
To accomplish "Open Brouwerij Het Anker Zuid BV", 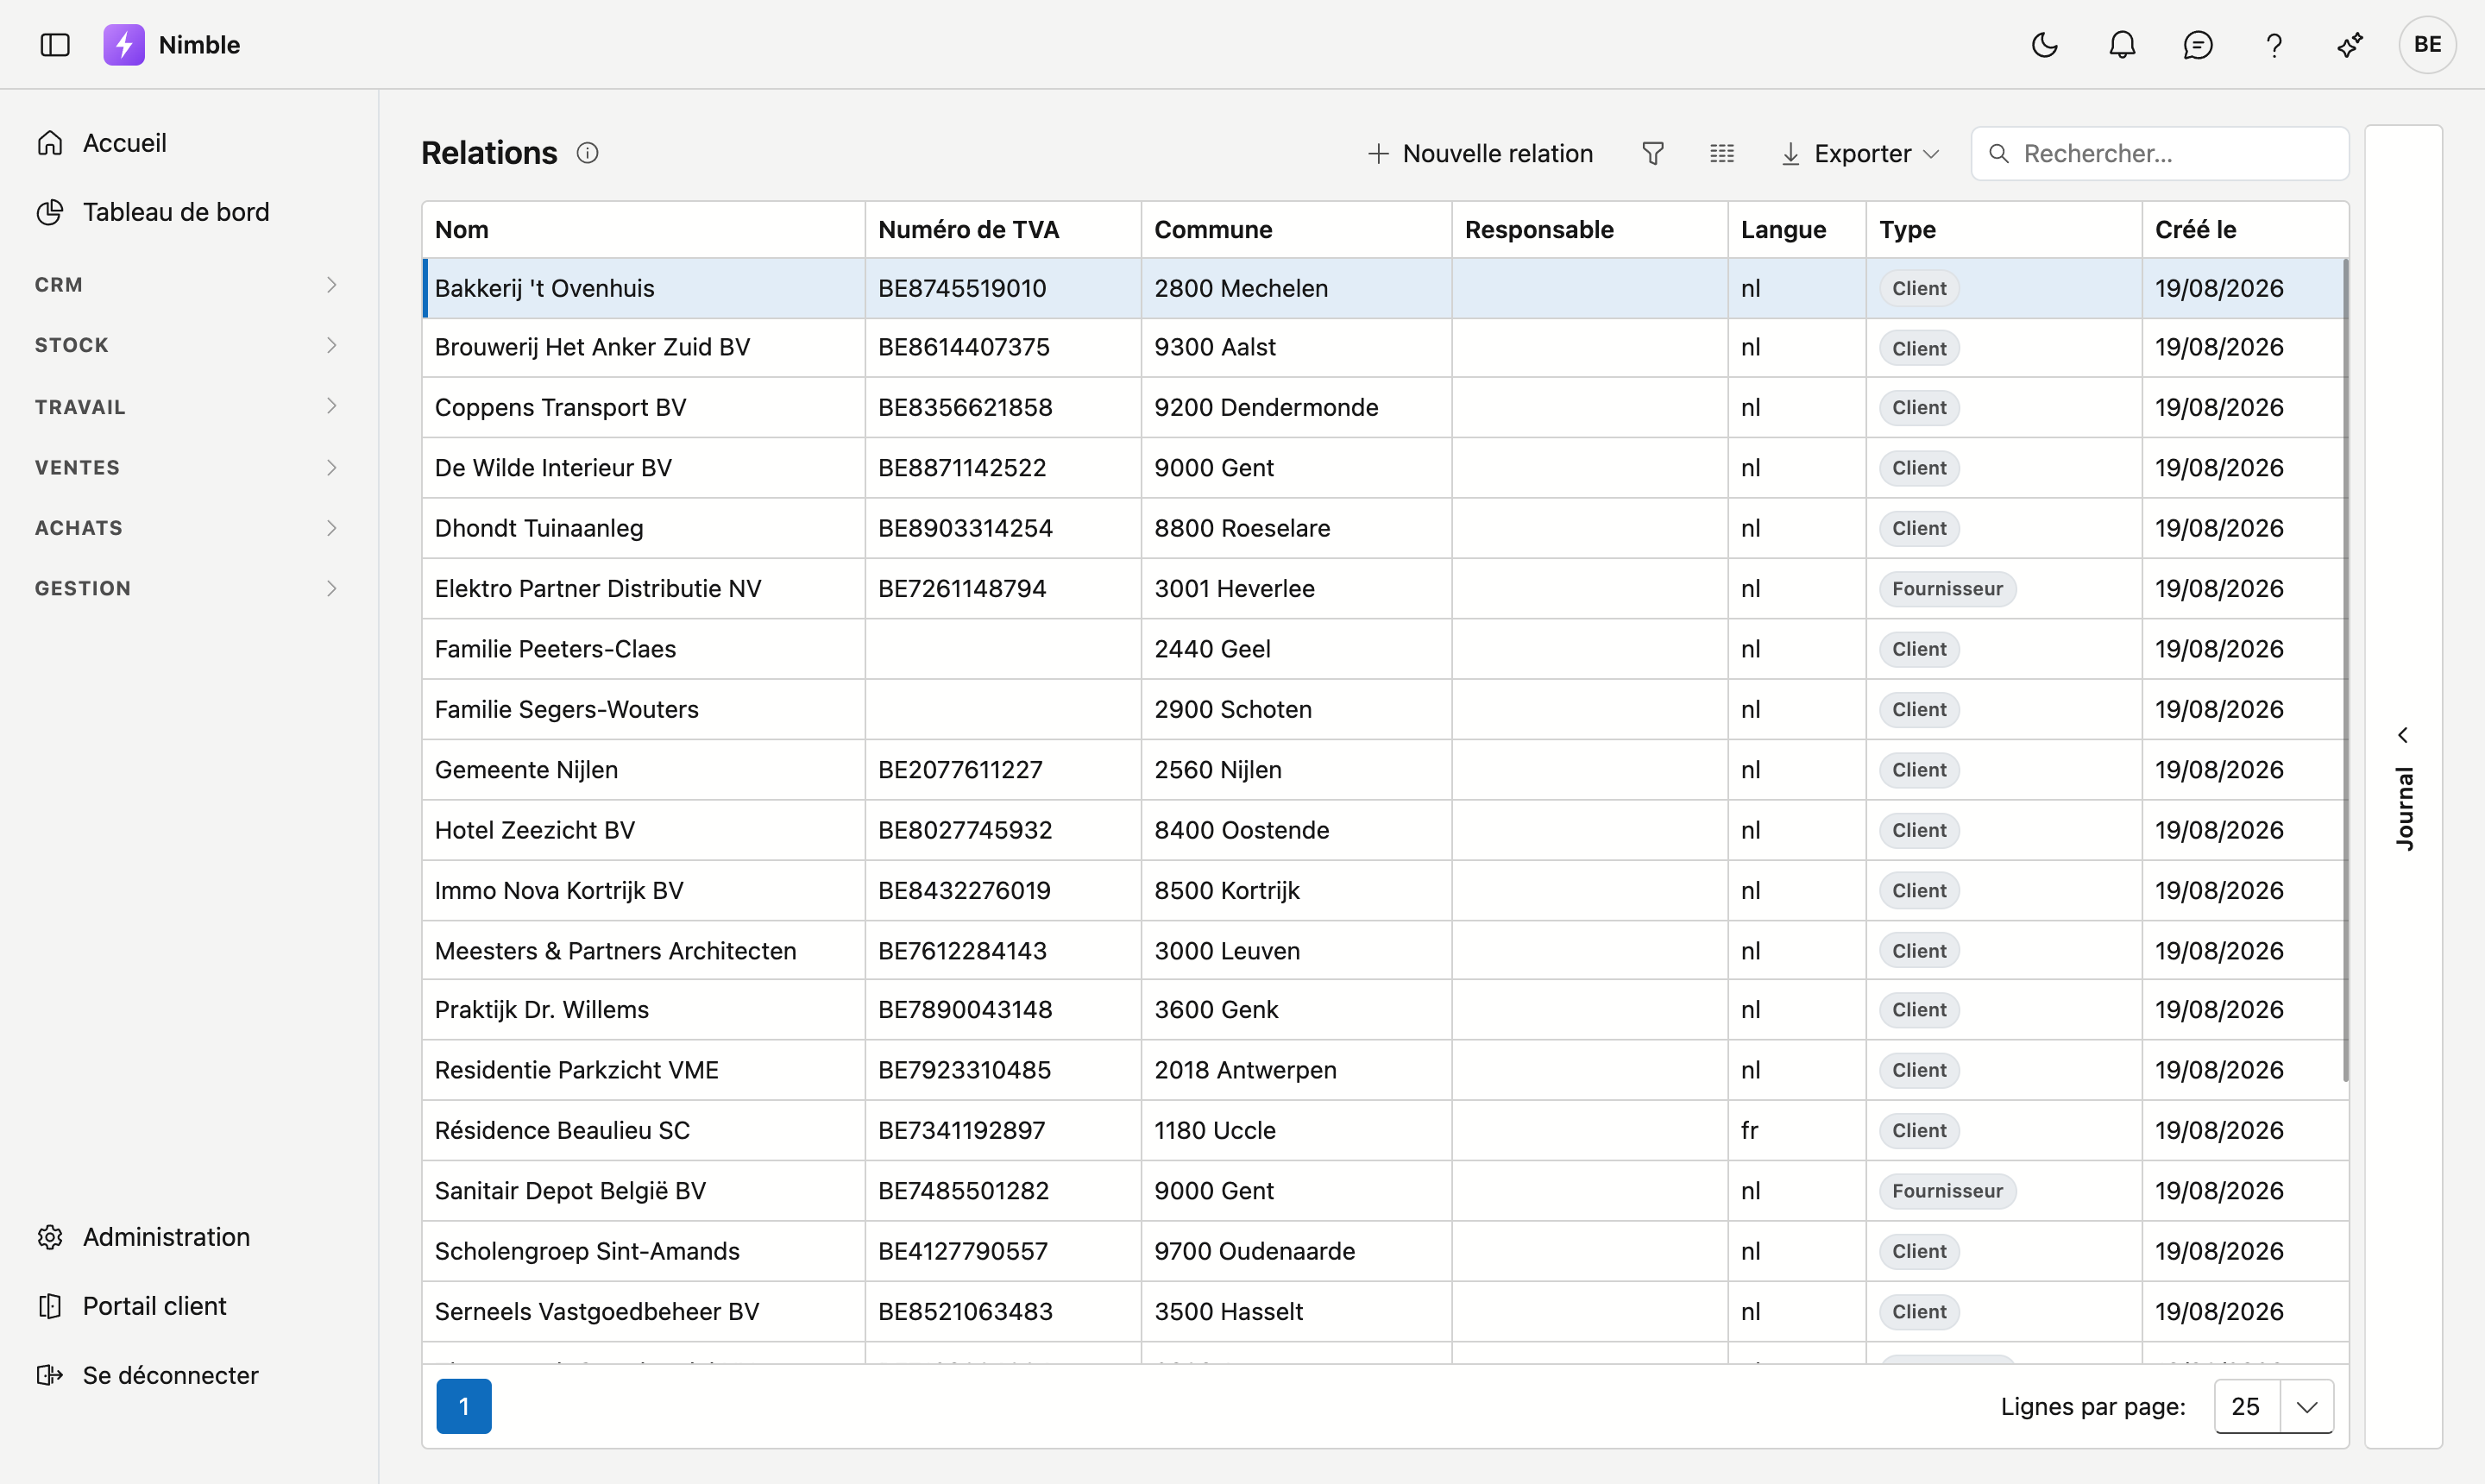I will click(x=1385, y=347).
